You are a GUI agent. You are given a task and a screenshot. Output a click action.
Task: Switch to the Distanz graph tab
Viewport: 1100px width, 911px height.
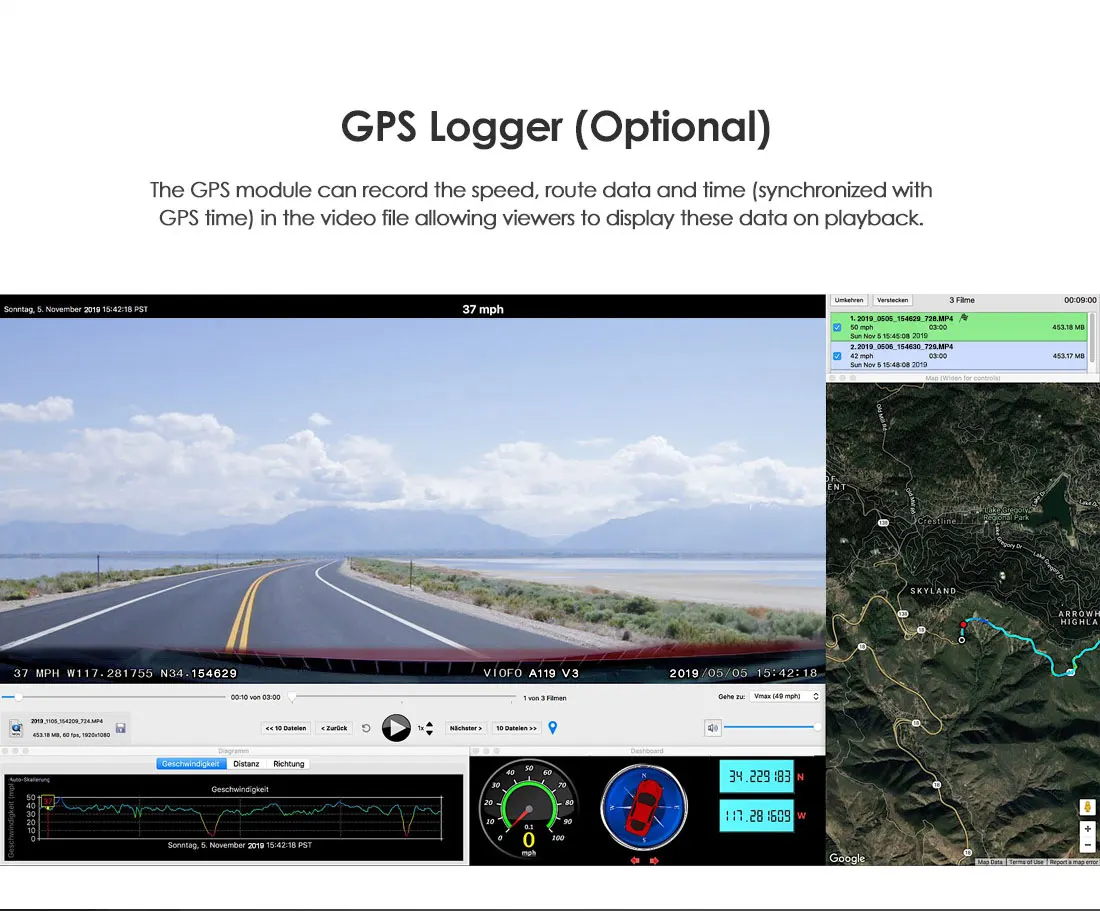pyautogui.click(x=246, y=764)
